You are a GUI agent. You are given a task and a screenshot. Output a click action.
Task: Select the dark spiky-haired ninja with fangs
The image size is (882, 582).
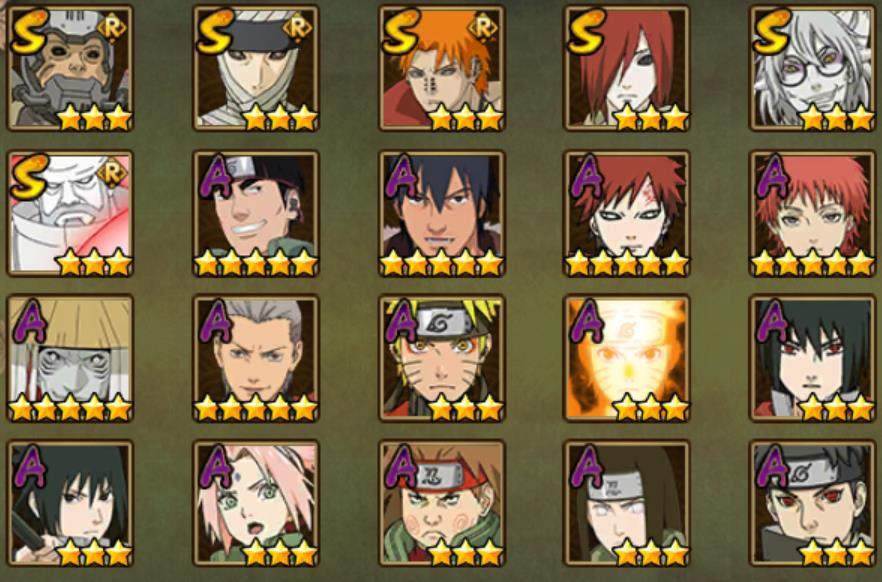click(442, 214)
